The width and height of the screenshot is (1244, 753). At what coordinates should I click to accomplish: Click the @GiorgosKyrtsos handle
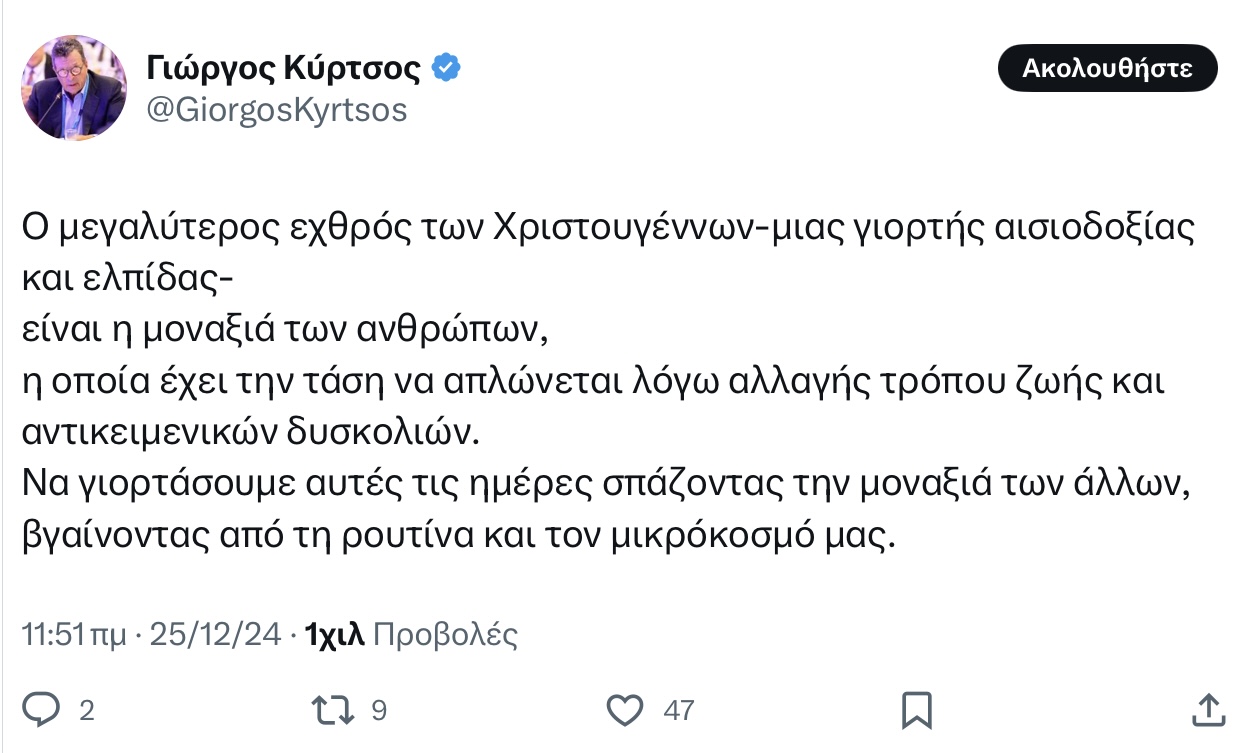point(277,109)
